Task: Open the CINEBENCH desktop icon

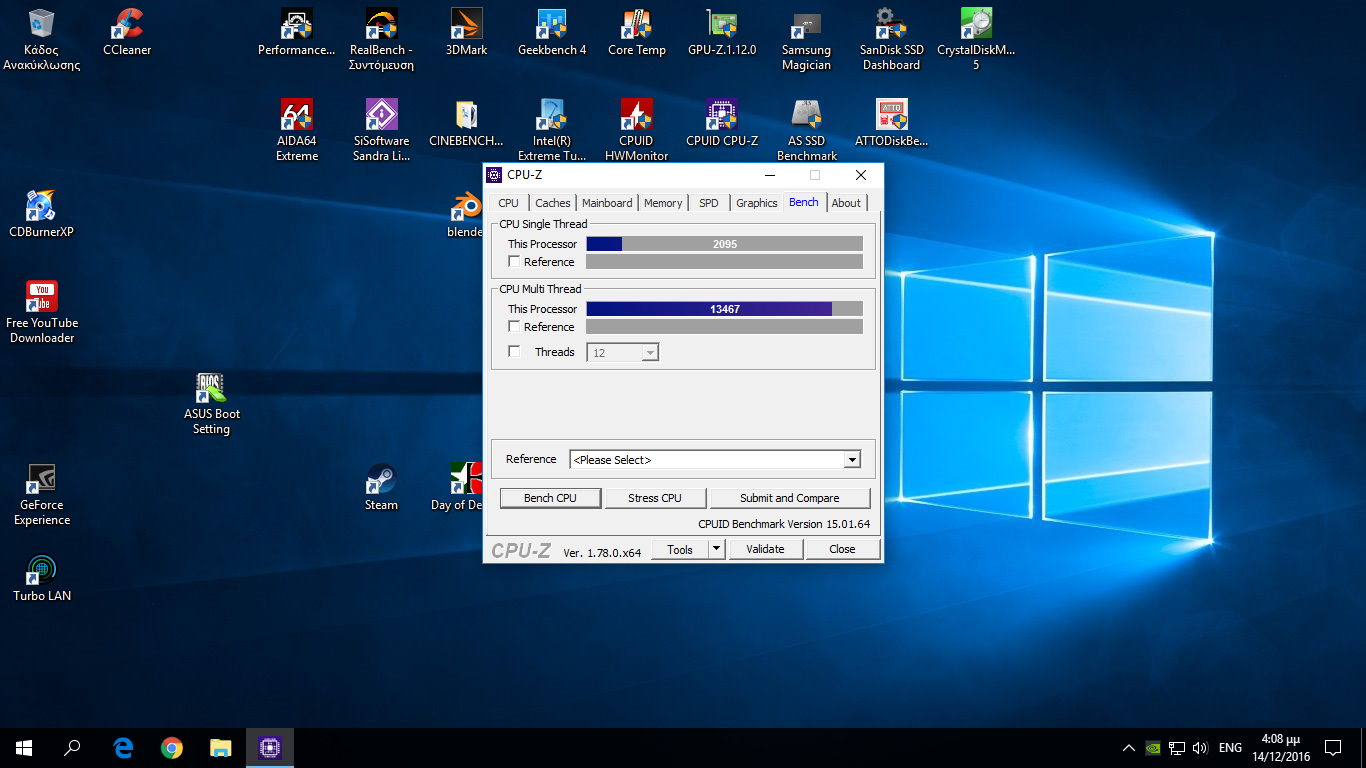Action: tap(466, 124)
